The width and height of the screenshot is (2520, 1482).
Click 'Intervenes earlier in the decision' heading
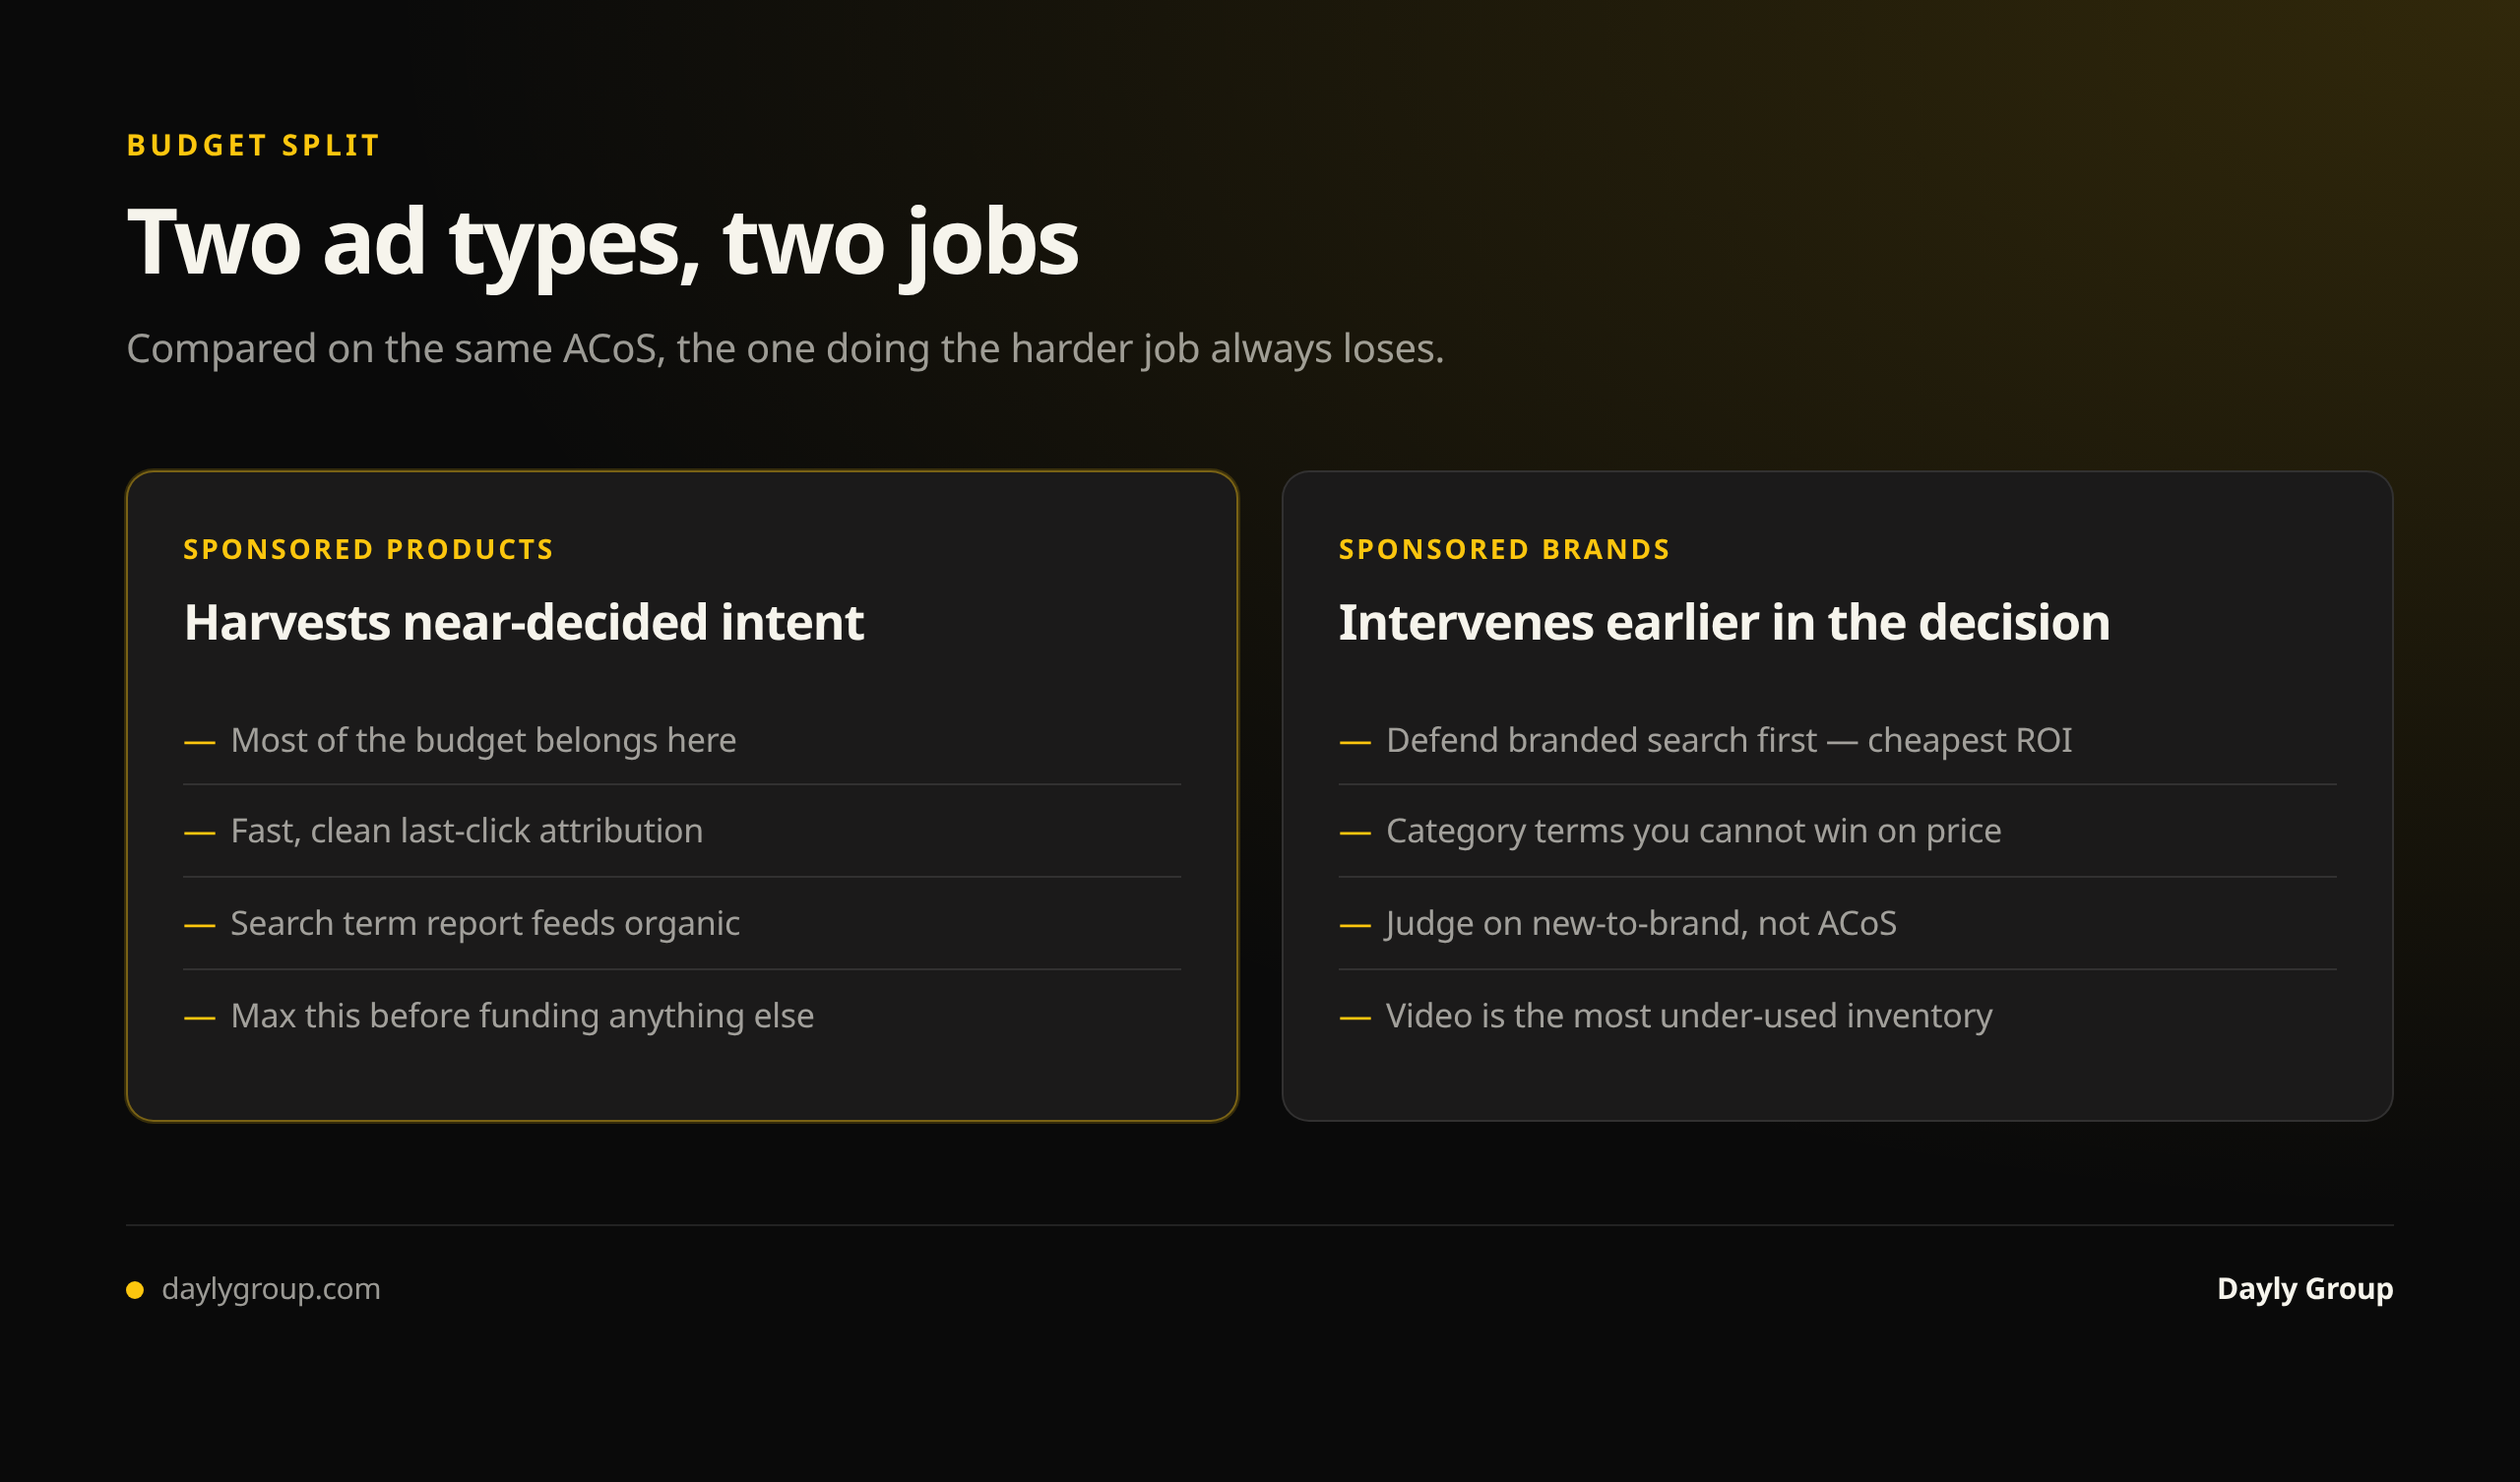[x=1724, y=623]
